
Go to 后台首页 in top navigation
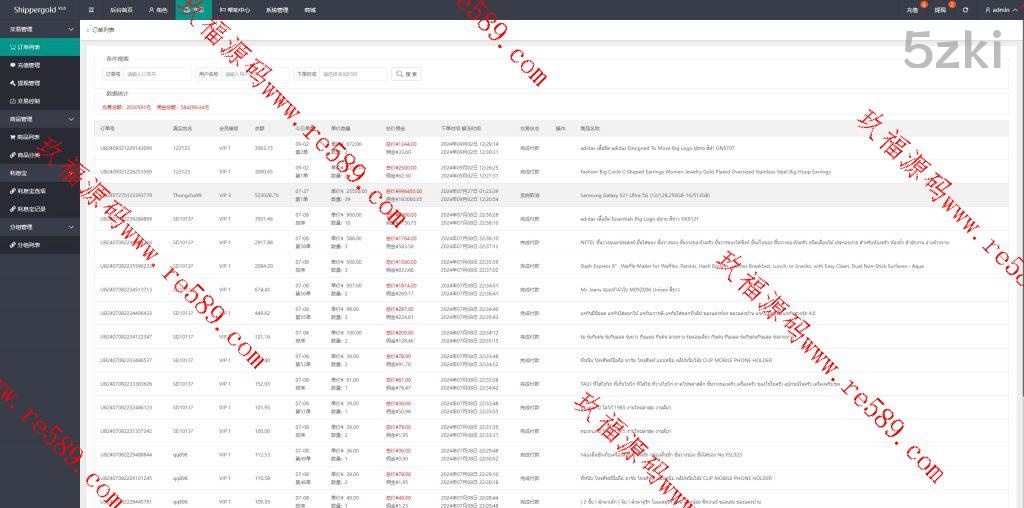click(x=122, y=9)
